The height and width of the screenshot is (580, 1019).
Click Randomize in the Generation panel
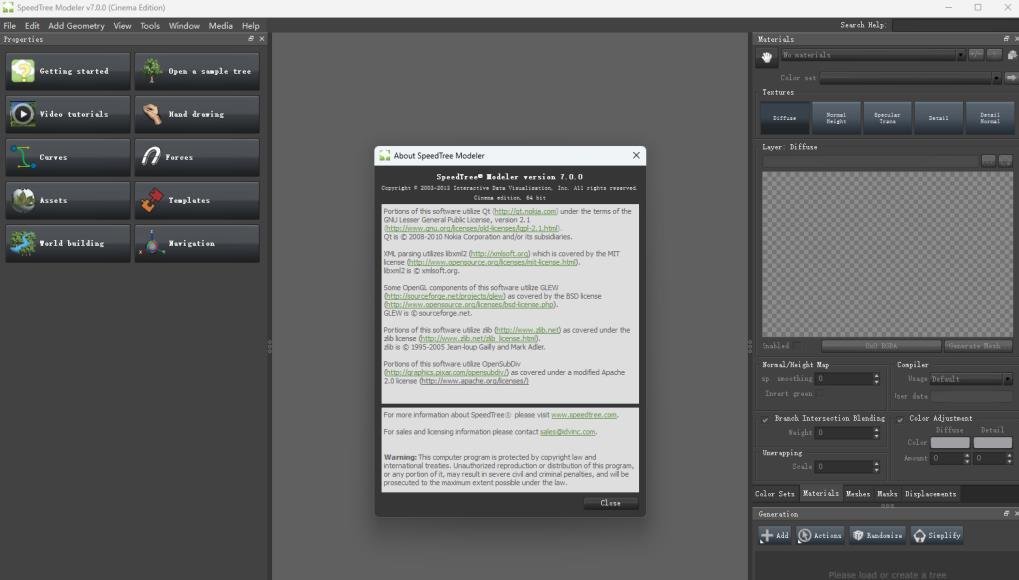point(877,535)
